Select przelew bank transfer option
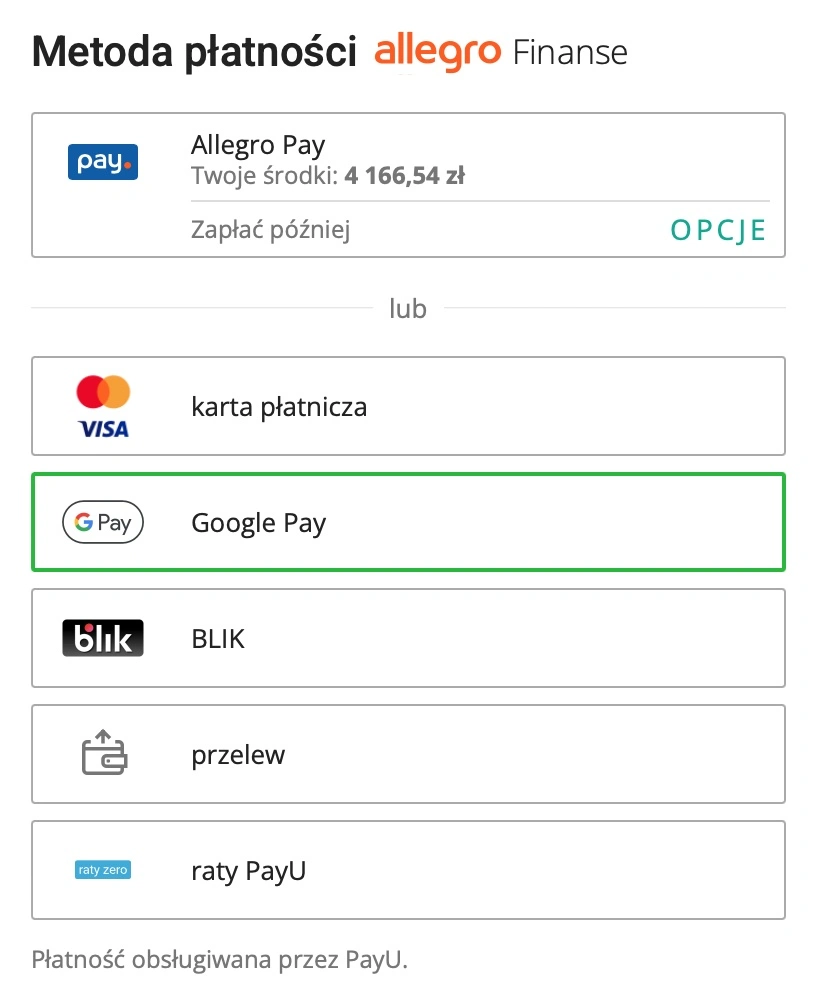822x996 pixels. point(408,754)
